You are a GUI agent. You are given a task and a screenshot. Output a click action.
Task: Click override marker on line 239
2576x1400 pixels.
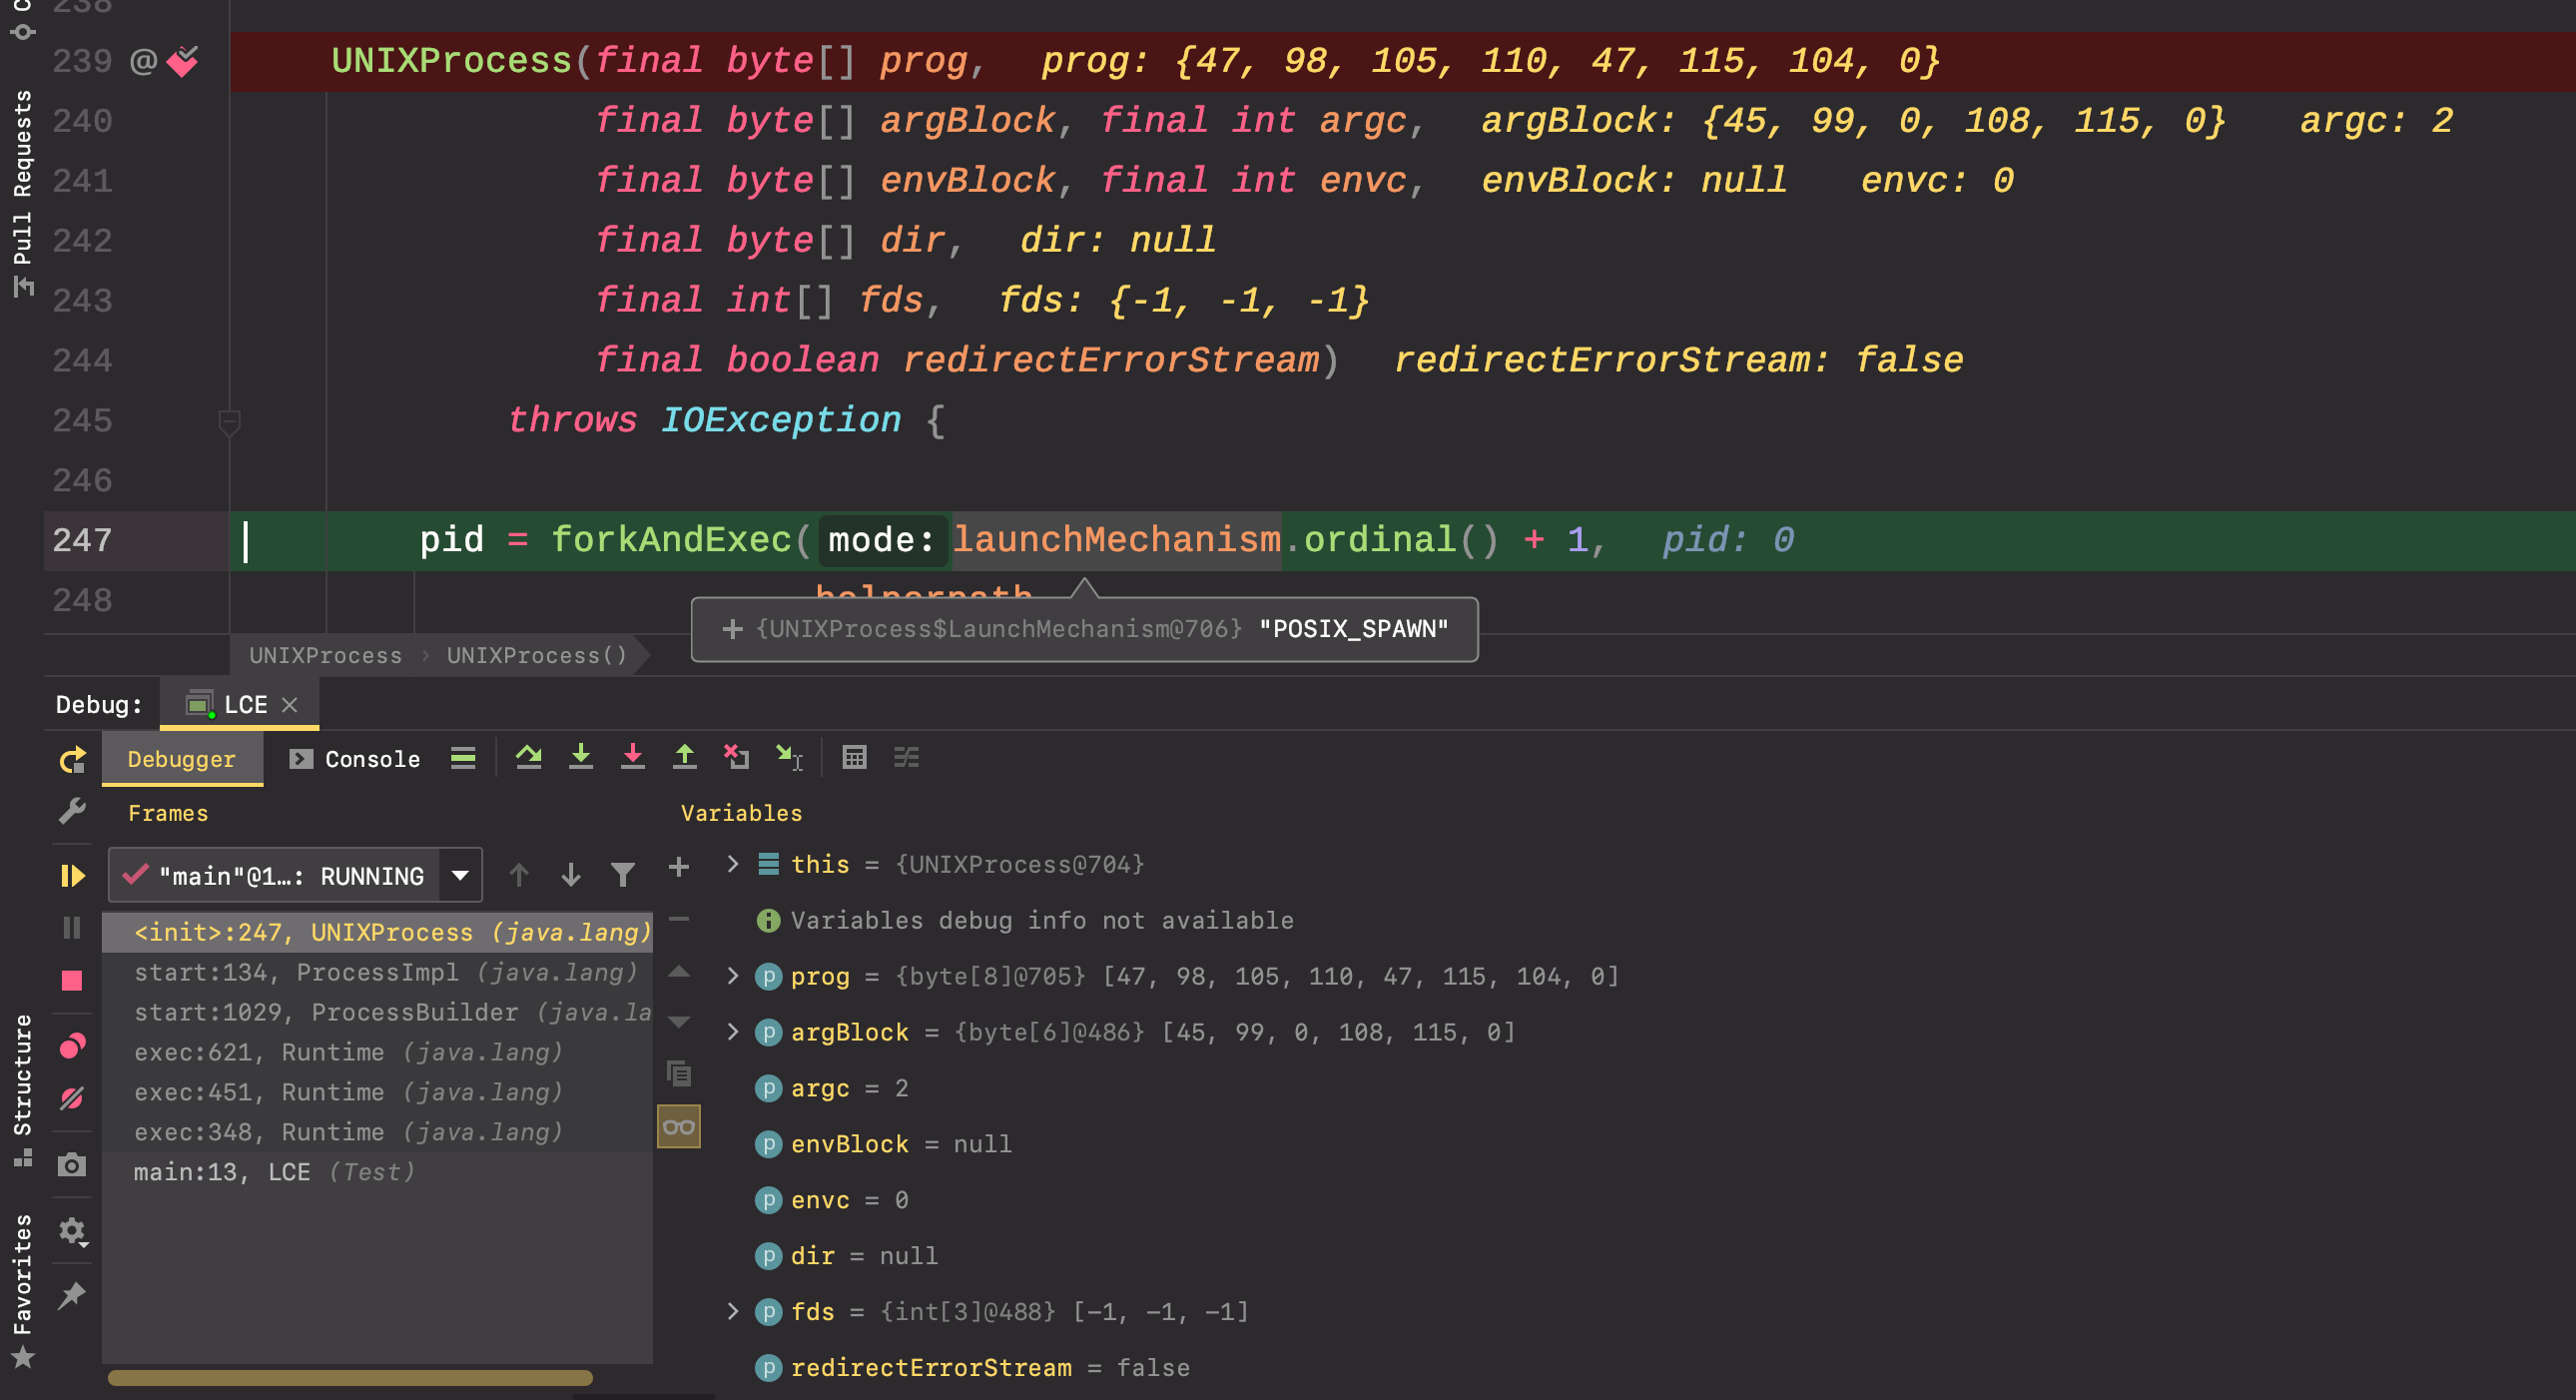[x=143, y=61]
